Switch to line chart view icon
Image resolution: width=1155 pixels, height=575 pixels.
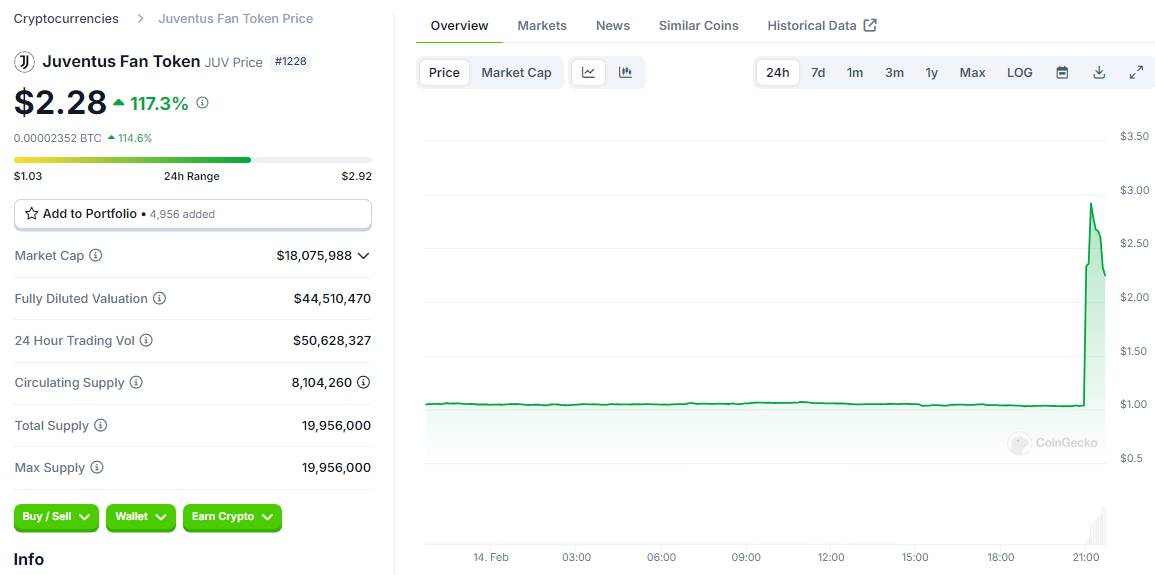(x=589, y=72)
